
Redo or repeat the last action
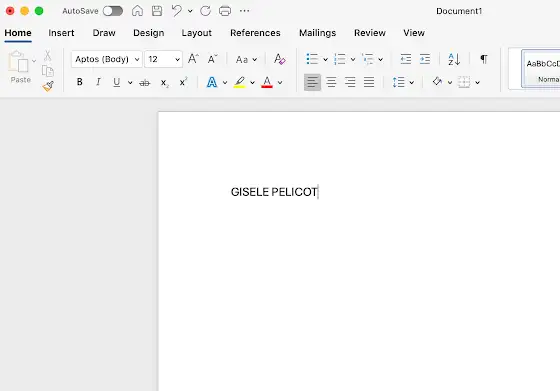coord(205,11)
